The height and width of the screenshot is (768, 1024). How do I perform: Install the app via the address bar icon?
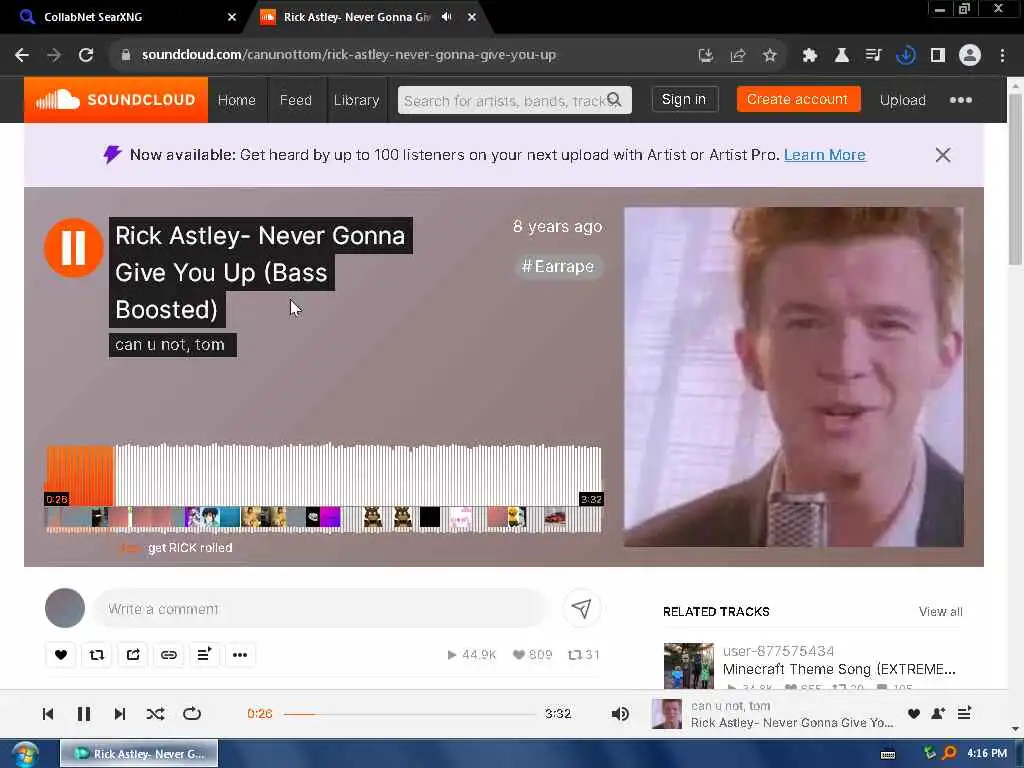pyautogui.click(x=705, y=56)
